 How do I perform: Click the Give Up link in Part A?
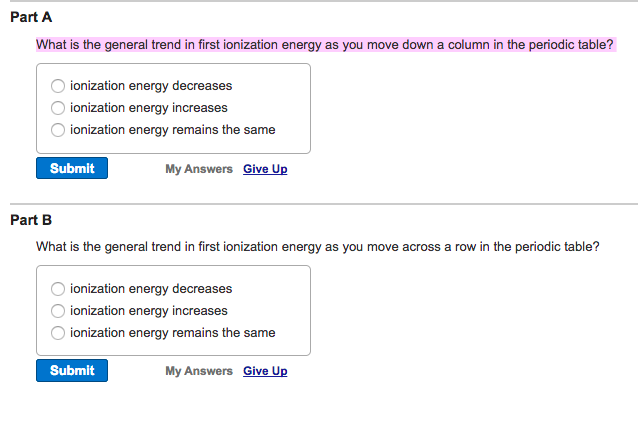pos(265,169)
